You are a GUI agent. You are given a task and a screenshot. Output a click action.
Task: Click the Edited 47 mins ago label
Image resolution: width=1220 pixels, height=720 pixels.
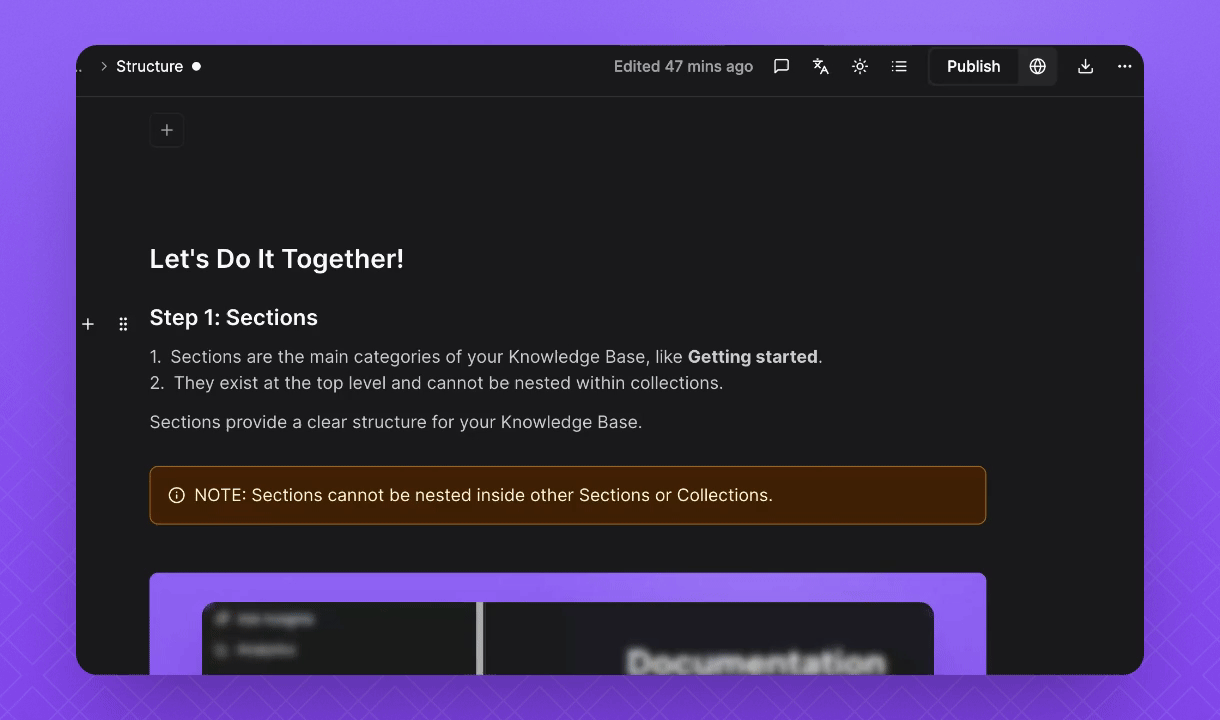(x=683, y=66)
